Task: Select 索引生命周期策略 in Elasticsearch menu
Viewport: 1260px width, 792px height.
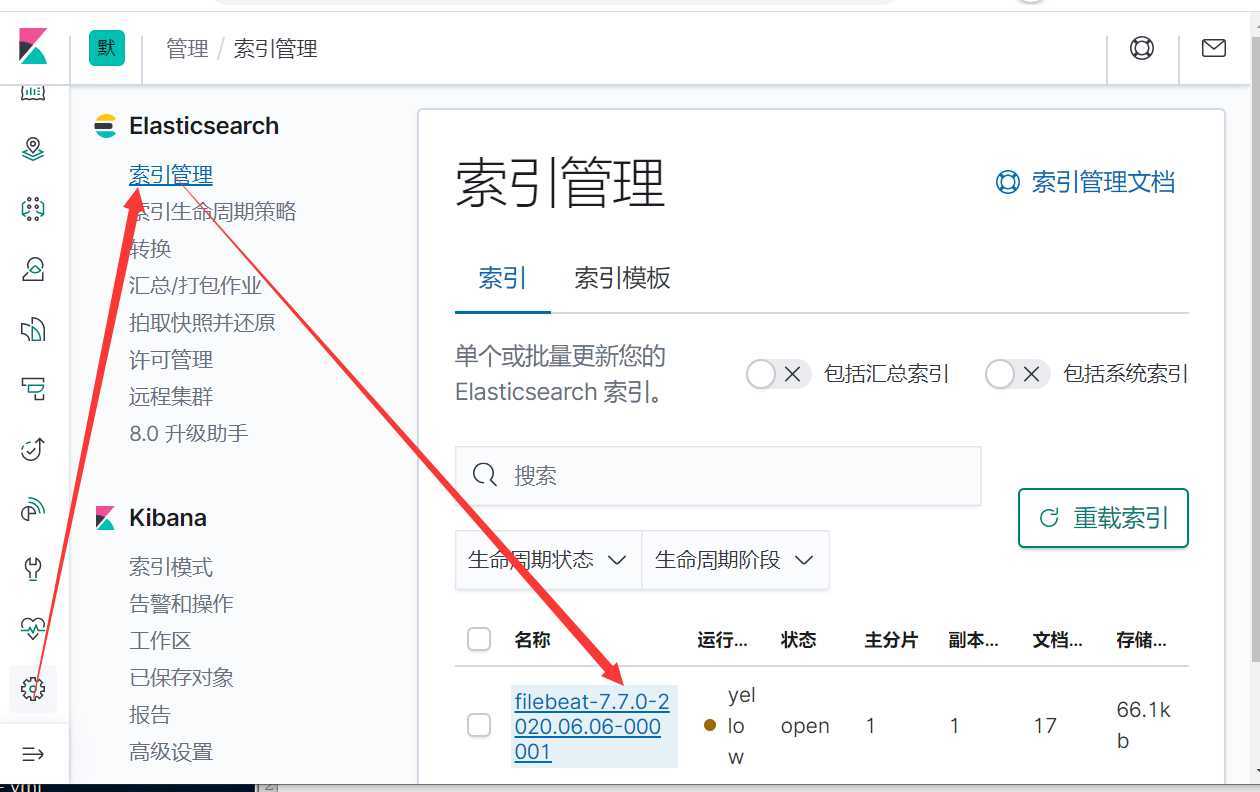Action: 213,212
